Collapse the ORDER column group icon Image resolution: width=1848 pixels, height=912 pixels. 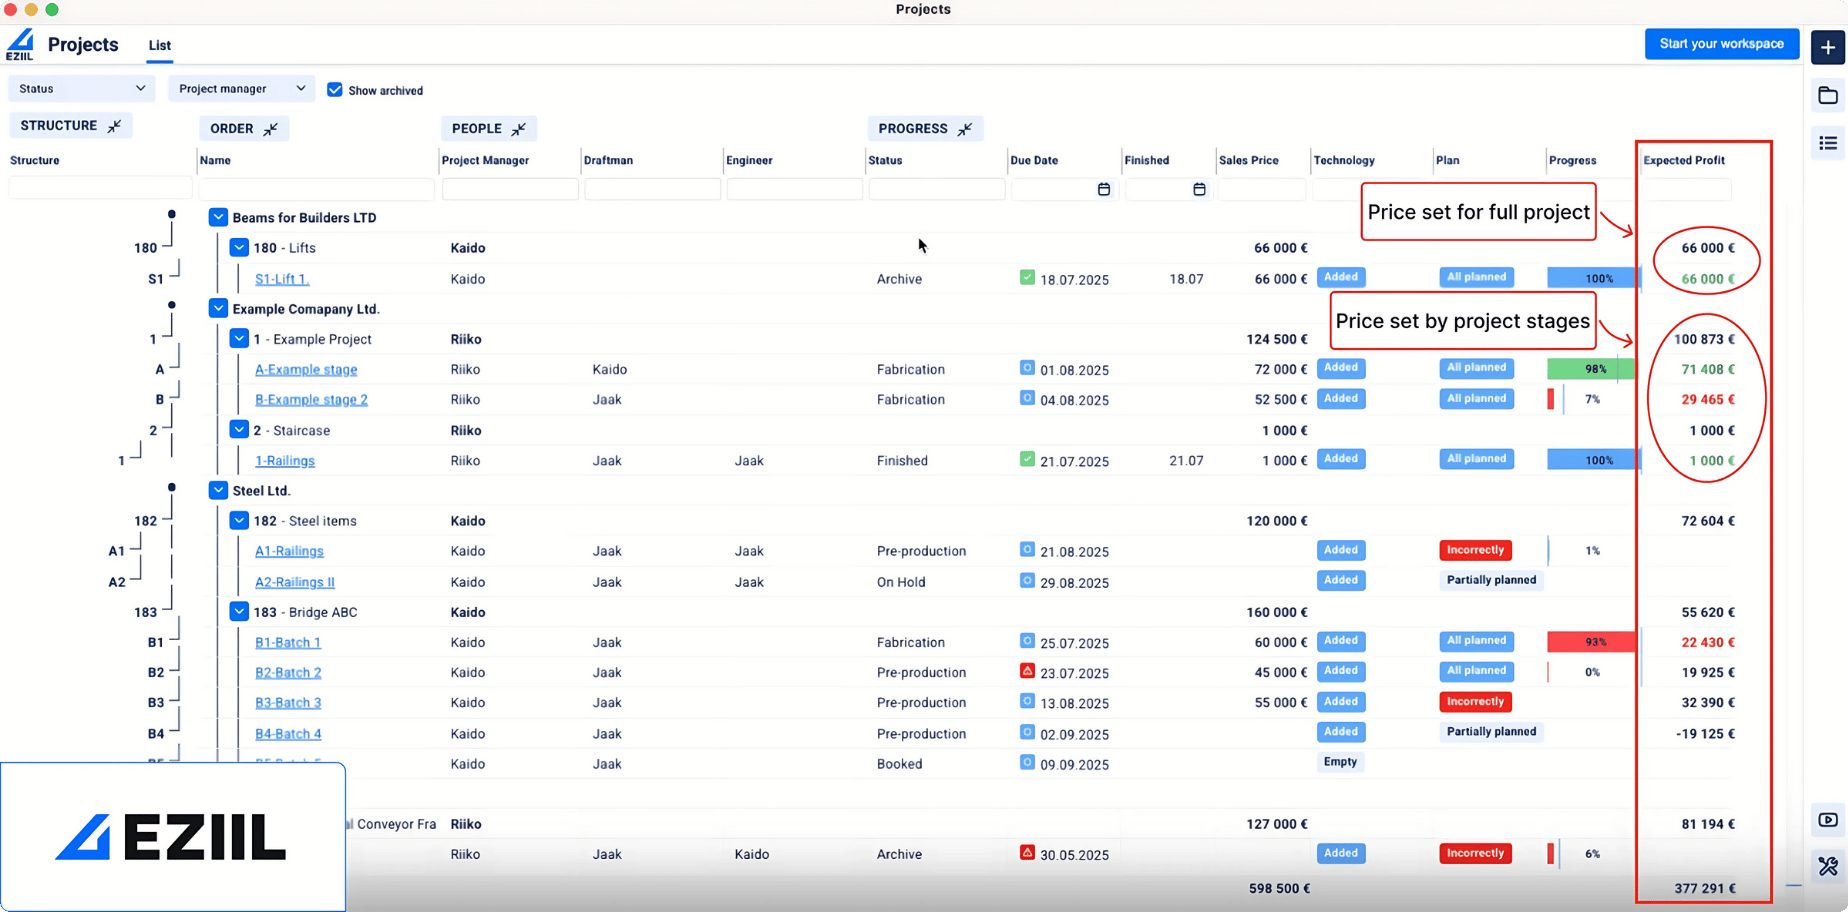click(270, 129)
